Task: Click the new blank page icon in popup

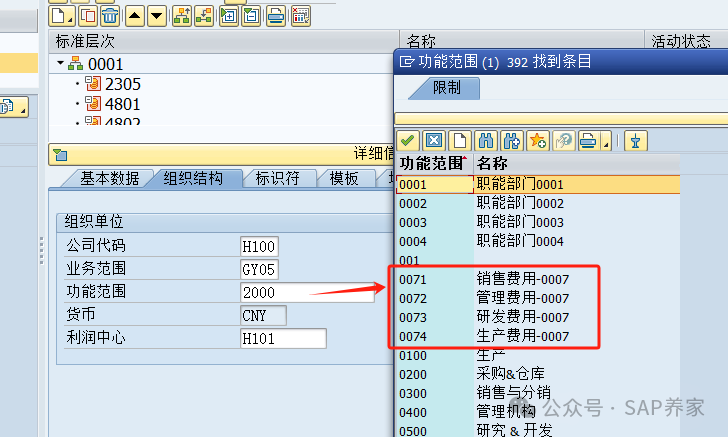Action: coord(460,140)
